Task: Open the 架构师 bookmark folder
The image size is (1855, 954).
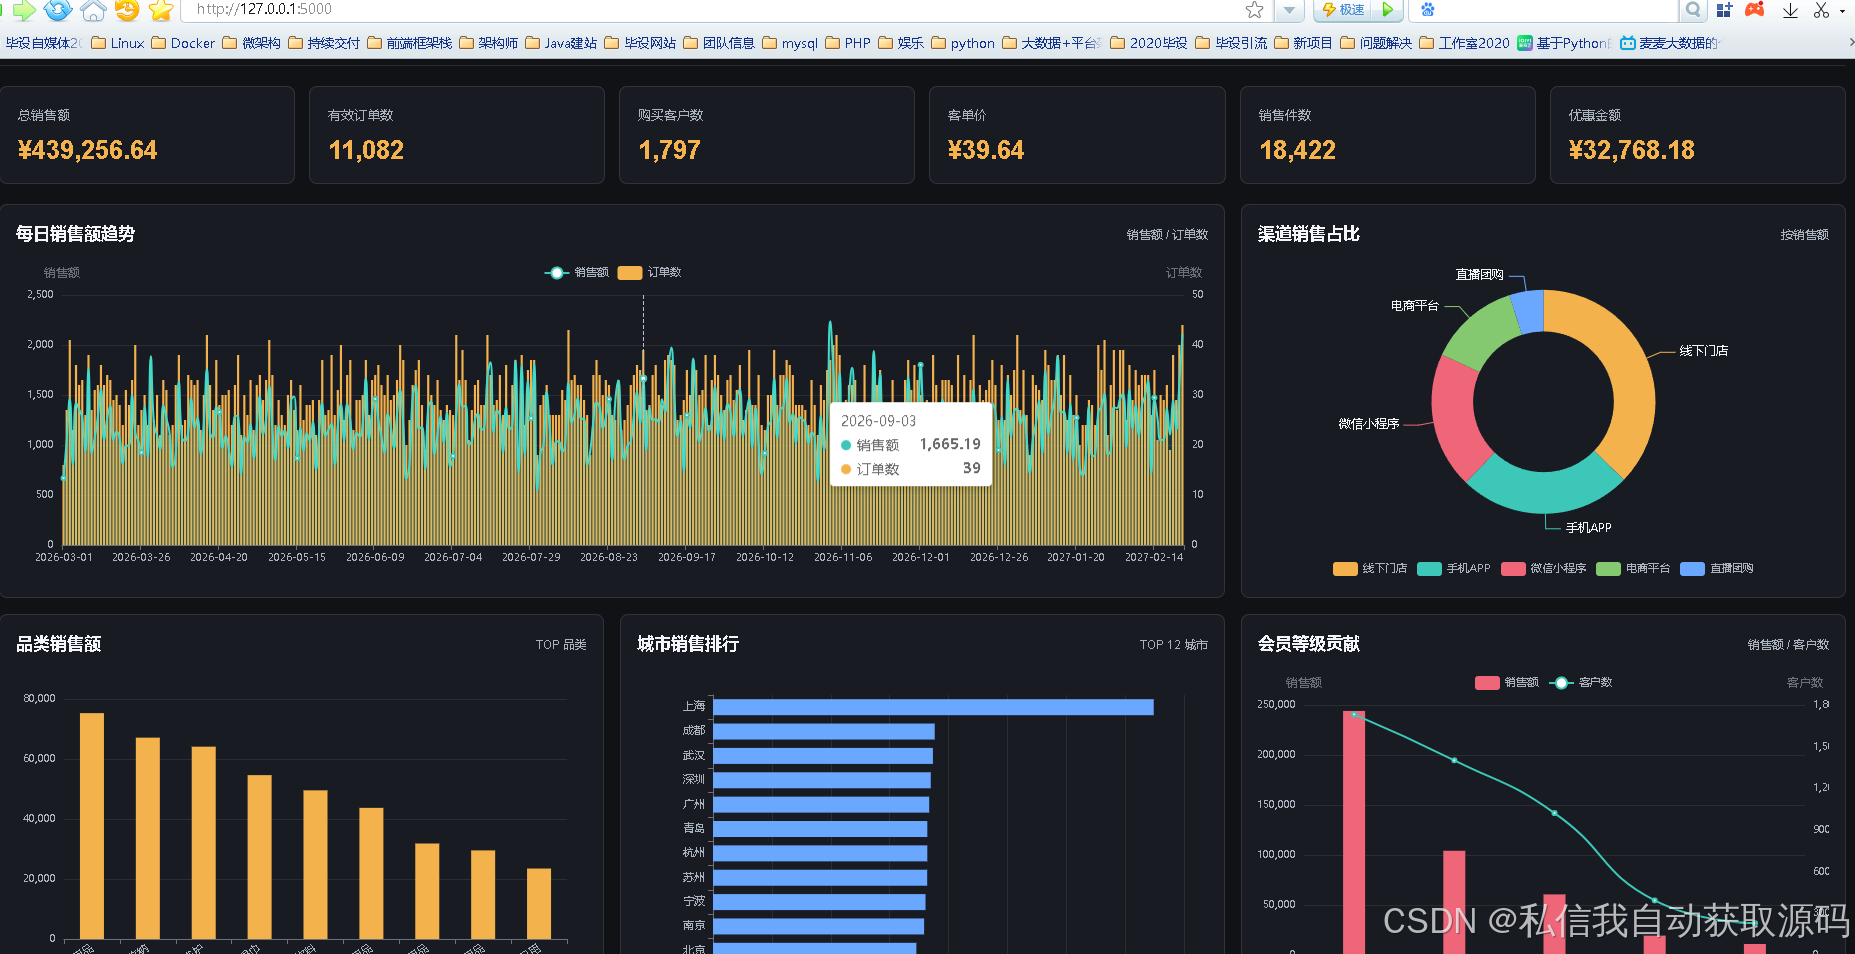Action: tap(489, 43)
